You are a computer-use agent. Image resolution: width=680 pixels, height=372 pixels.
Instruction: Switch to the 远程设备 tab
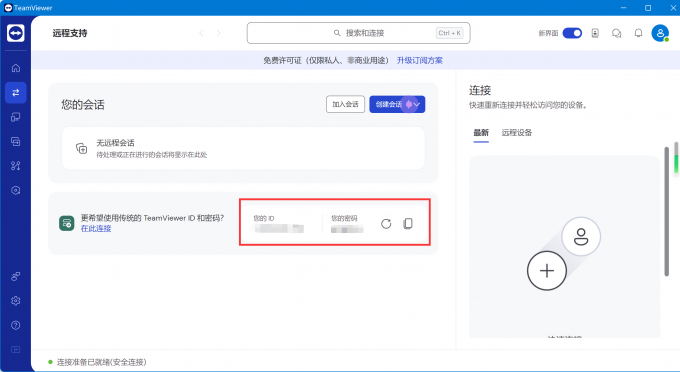(x=517, y=133)
